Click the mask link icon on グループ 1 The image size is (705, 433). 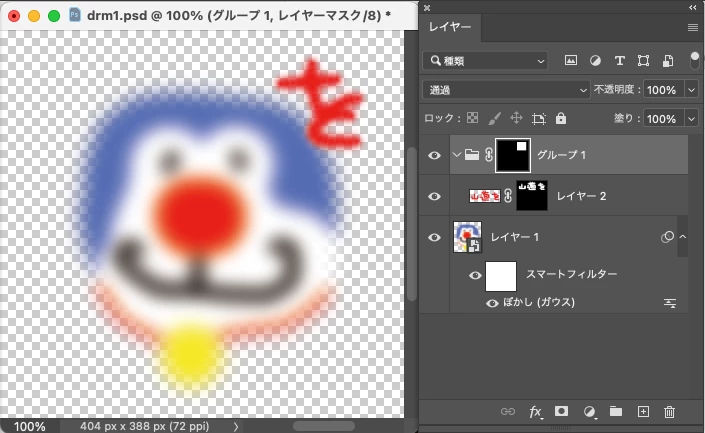(x=489, y=155)
